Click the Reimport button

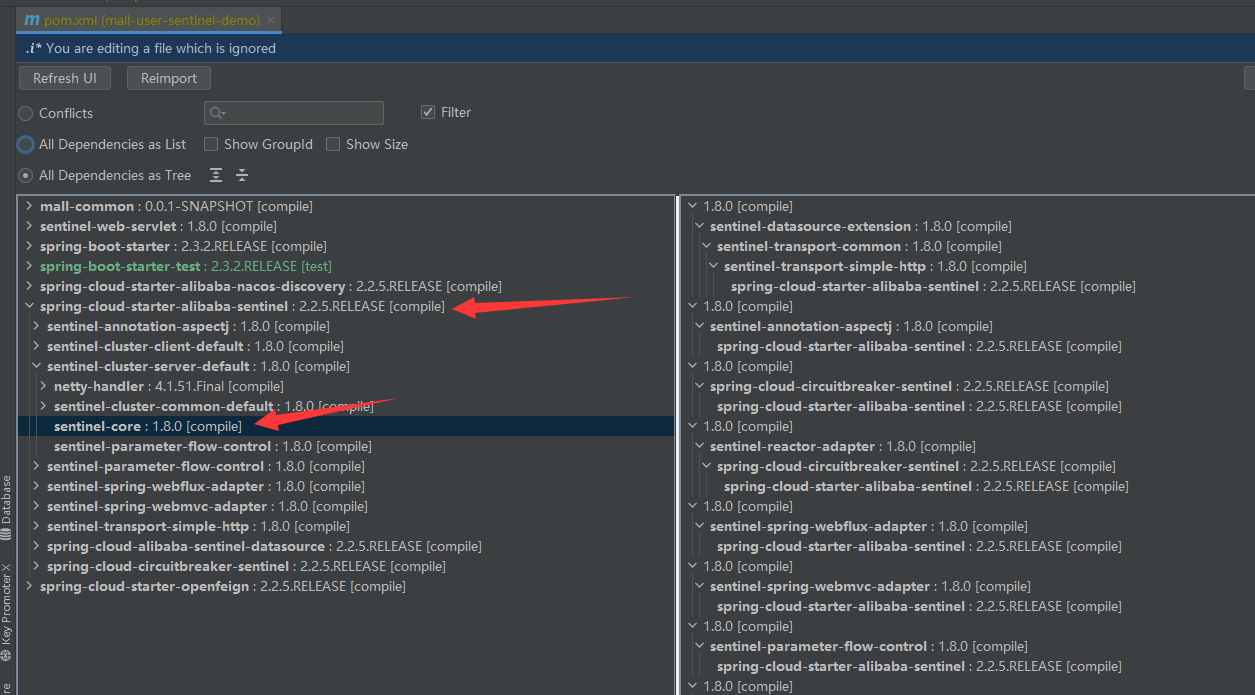click(x=169, y=78)
